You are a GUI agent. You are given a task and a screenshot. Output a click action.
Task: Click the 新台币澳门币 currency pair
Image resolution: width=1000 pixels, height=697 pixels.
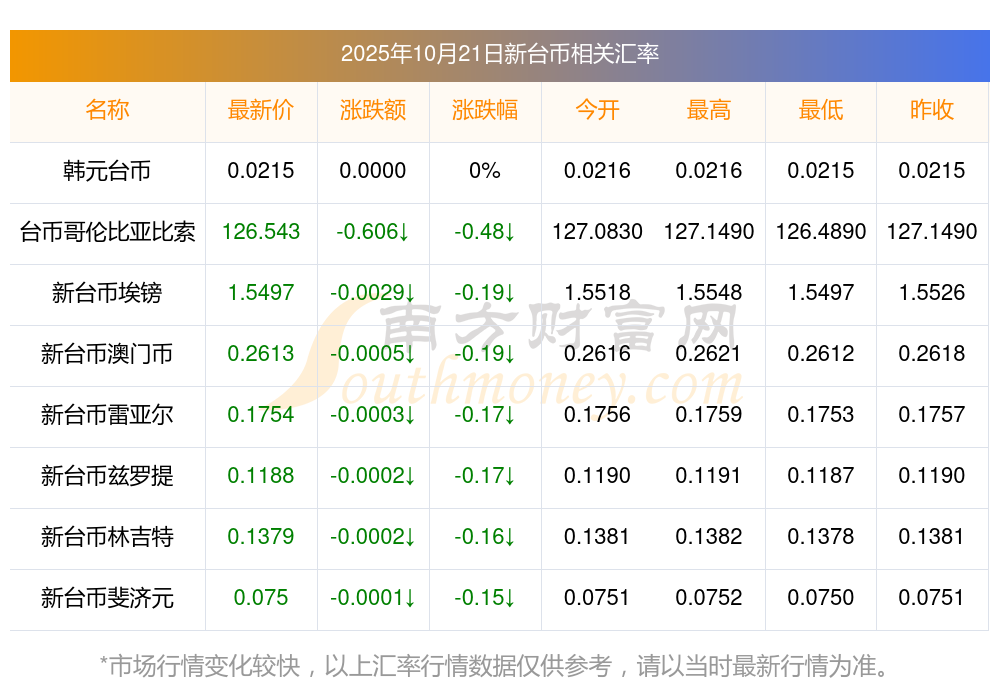[x=107, y=354]
